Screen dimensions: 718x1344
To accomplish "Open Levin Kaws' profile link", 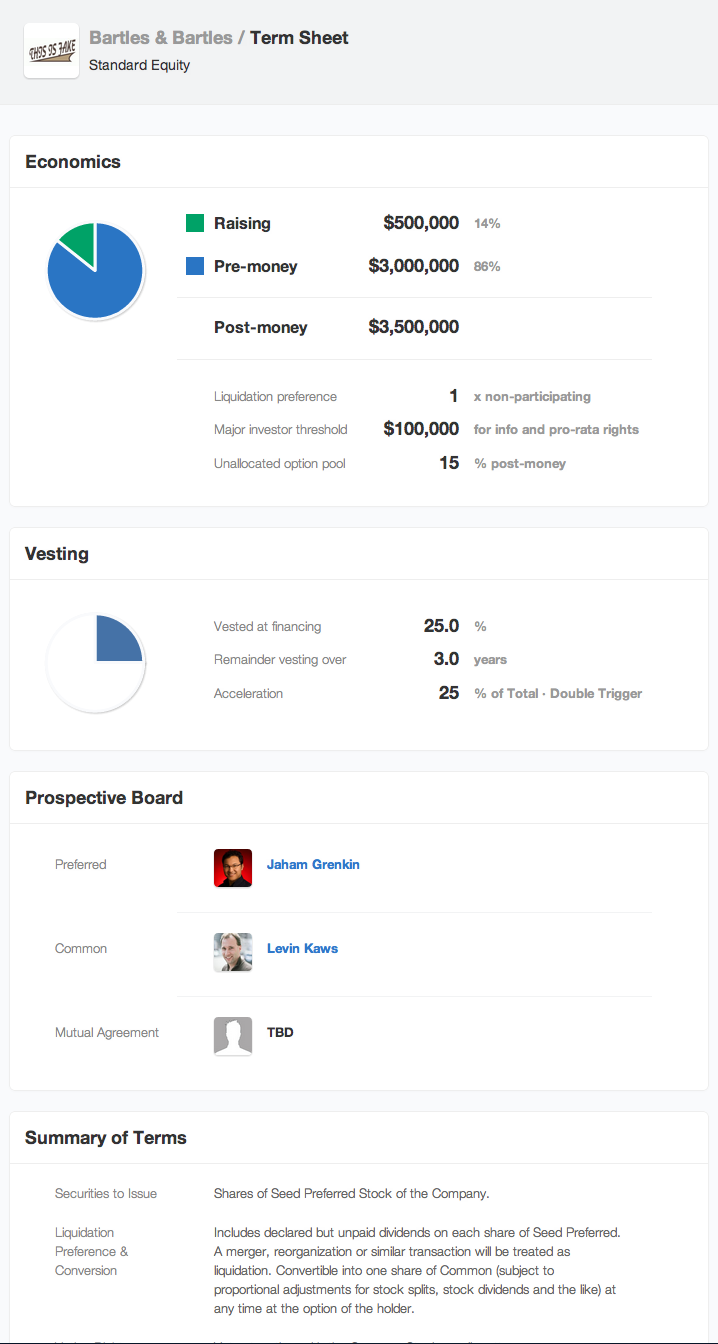I will pyautogui.click(x=302, y=948).
